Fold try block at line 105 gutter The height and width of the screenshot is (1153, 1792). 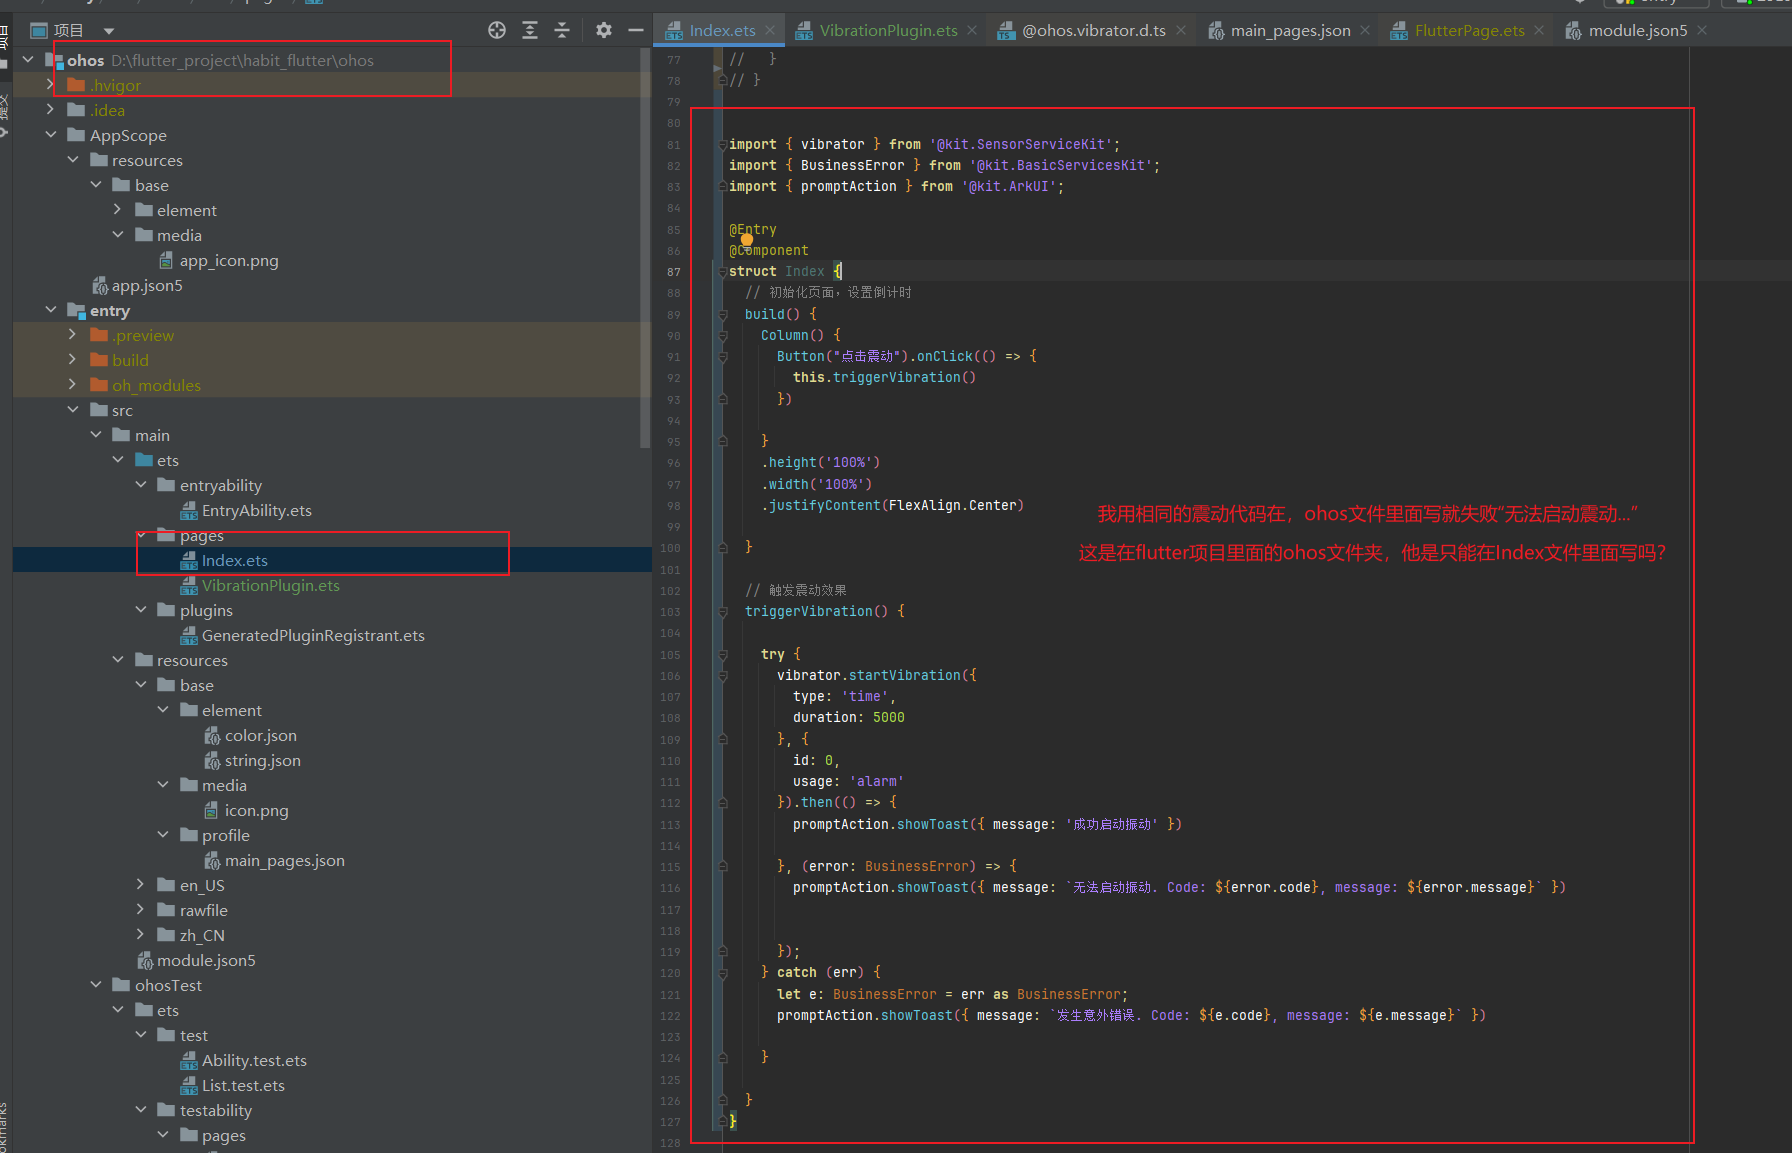[722, 654]
